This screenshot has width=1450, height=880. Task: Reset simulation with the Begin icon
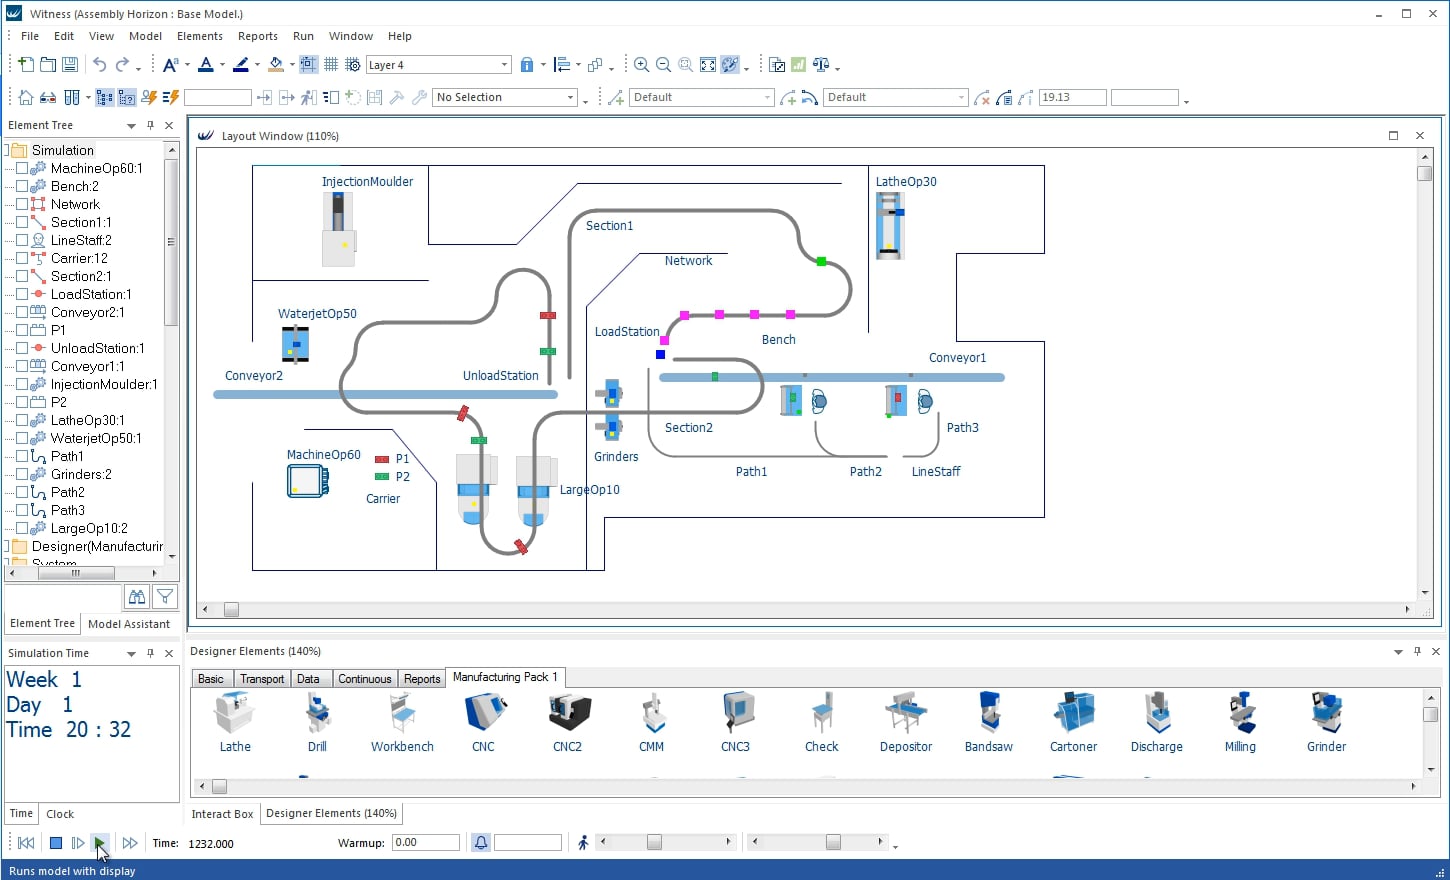[26, 843]
